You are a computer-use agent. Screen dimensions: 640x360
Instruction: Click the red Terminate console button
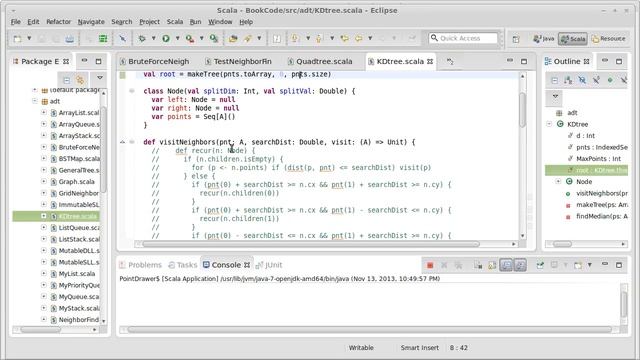click(430, 265)
